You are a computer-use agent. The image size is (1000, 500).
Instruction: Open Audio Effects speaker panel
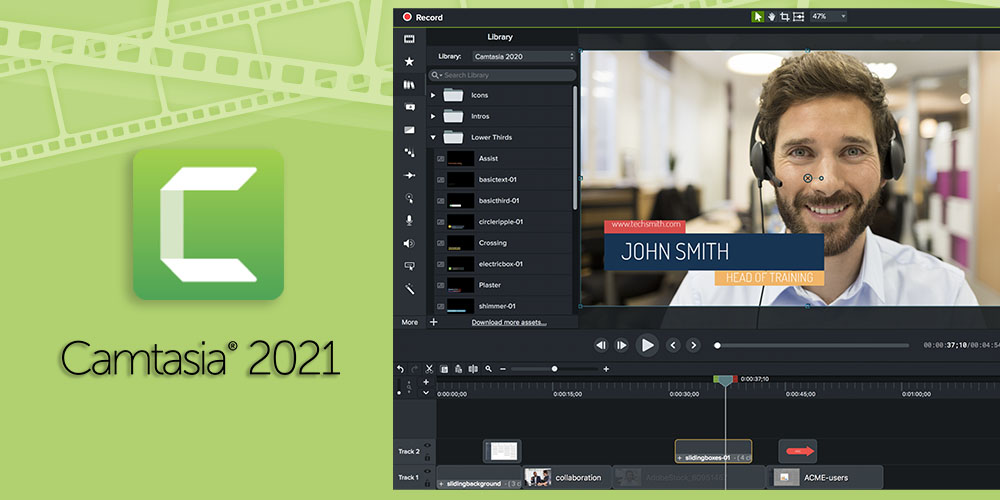click(x=409, y=243)
